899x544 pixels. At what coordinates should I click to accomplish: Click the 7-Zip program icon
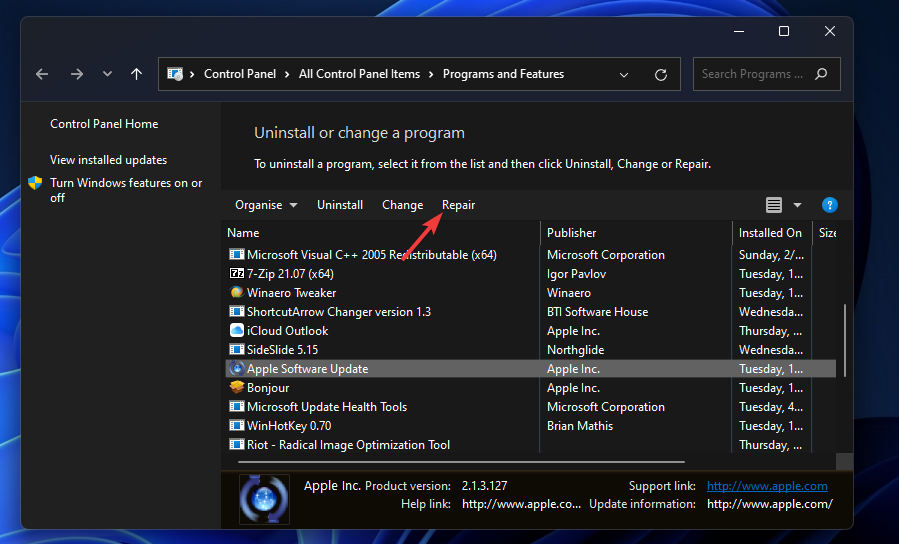(x=237, y=273)
